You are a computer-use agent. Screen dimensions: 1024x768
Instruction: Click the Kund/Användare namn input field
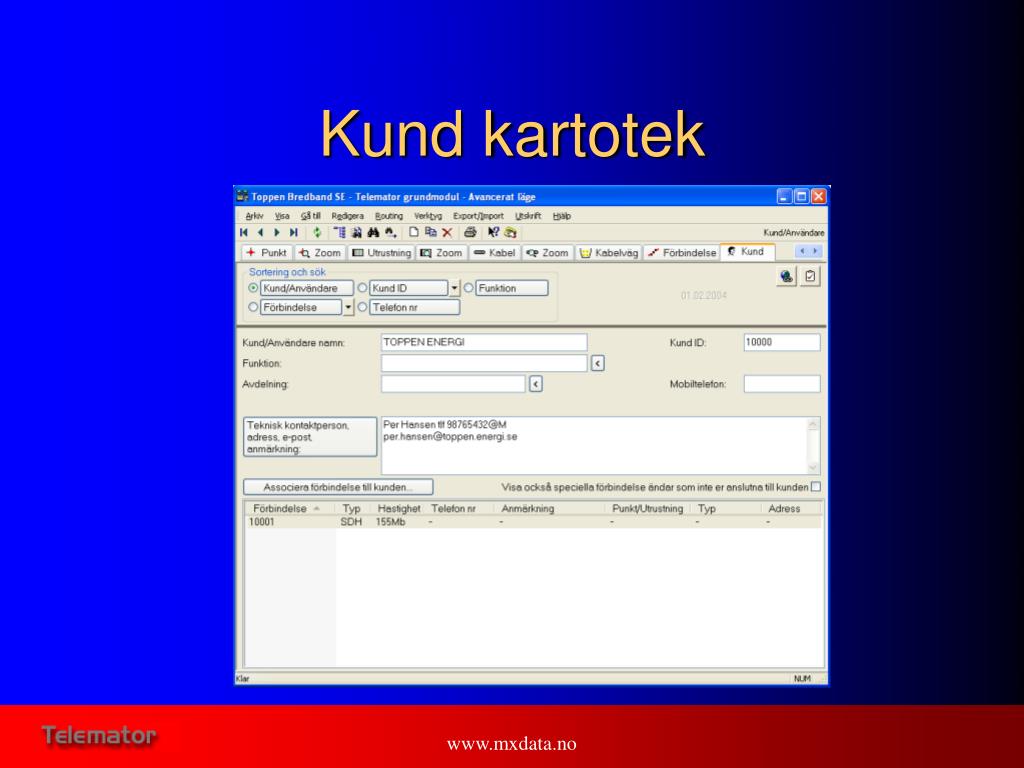tap(484, 342)
